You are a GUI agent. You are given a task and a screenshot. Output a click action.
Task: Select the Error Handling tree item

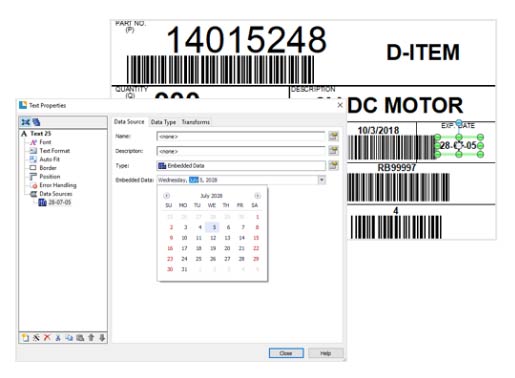click(54, 185)
